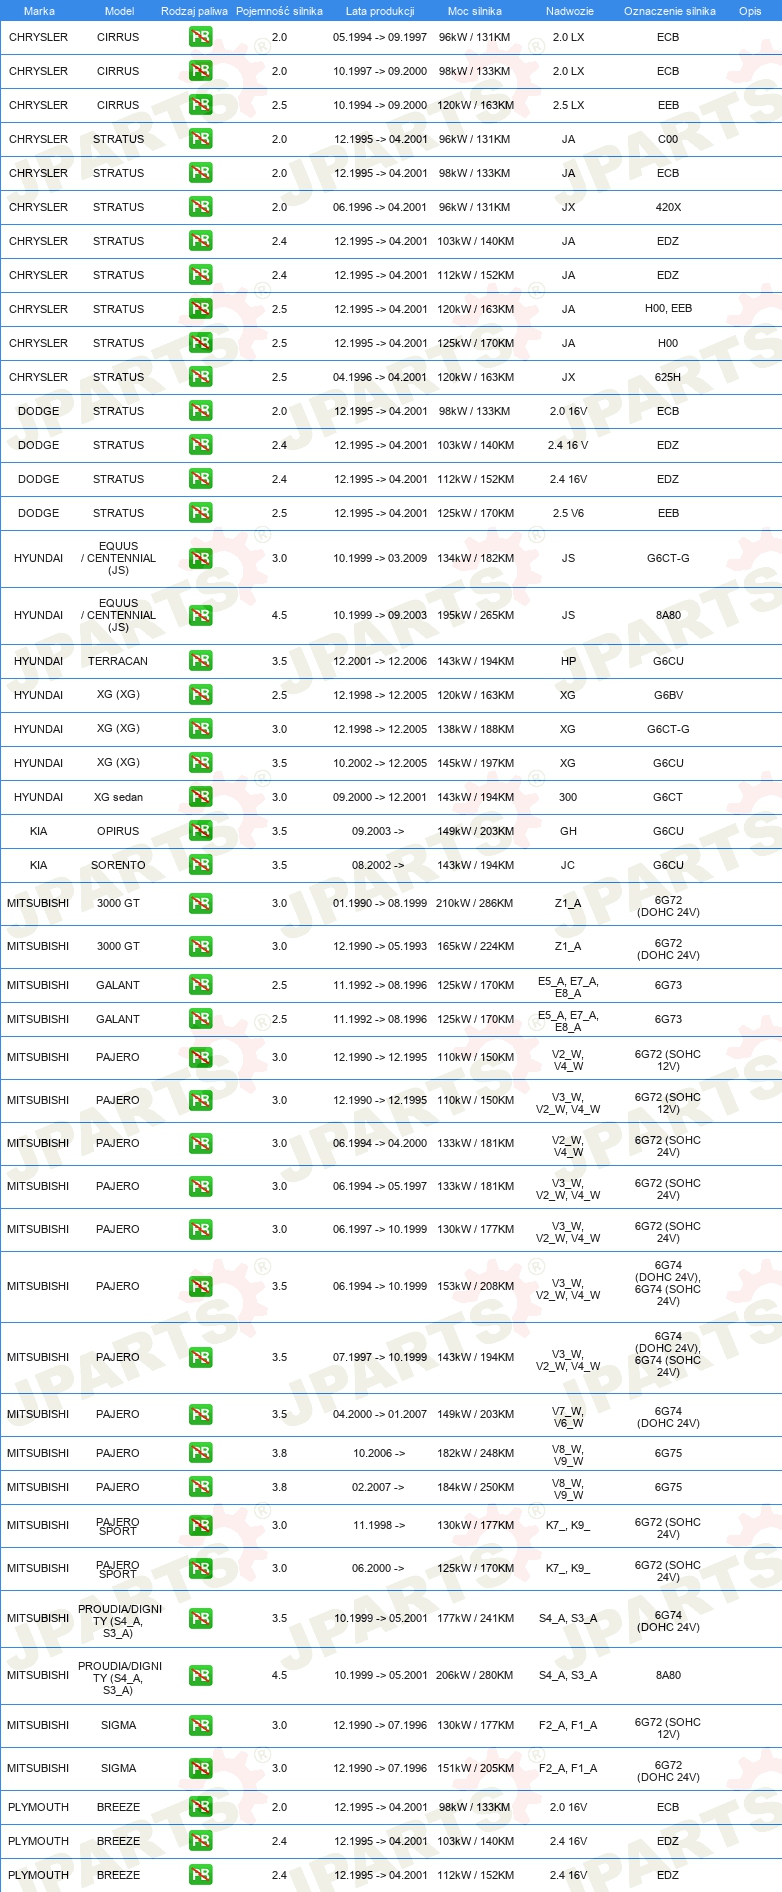Click body code V7_W, V6_W
Image resolution: width=782 pixels, height=1892 pixels.
tap(568, 1417)
